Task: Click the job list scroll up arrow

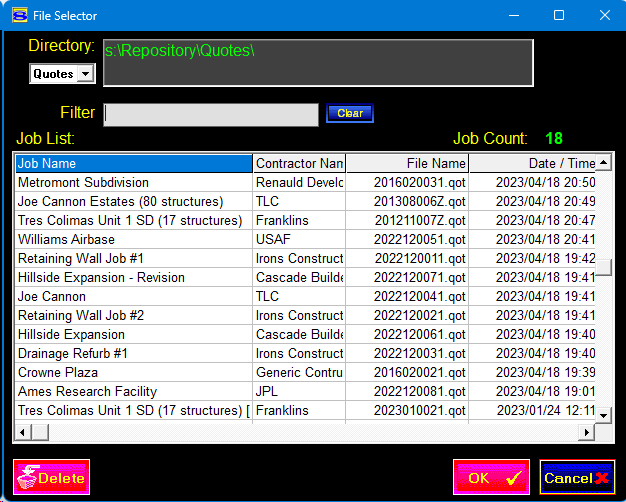Action: [x=604, y=163]
